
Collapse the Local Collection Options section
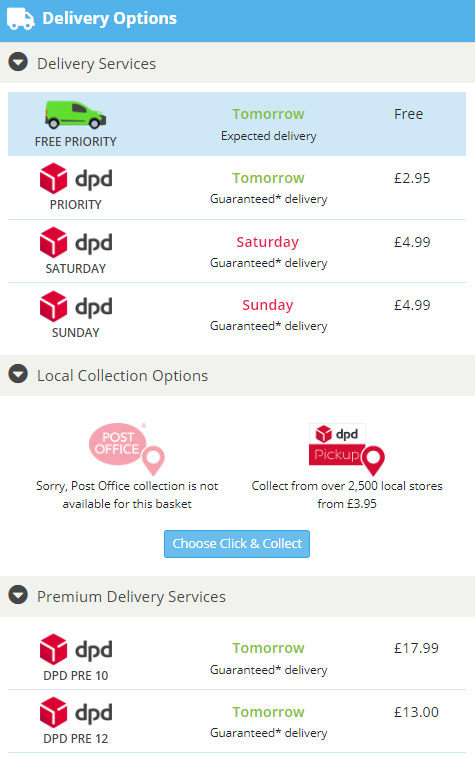pos(18,374)
